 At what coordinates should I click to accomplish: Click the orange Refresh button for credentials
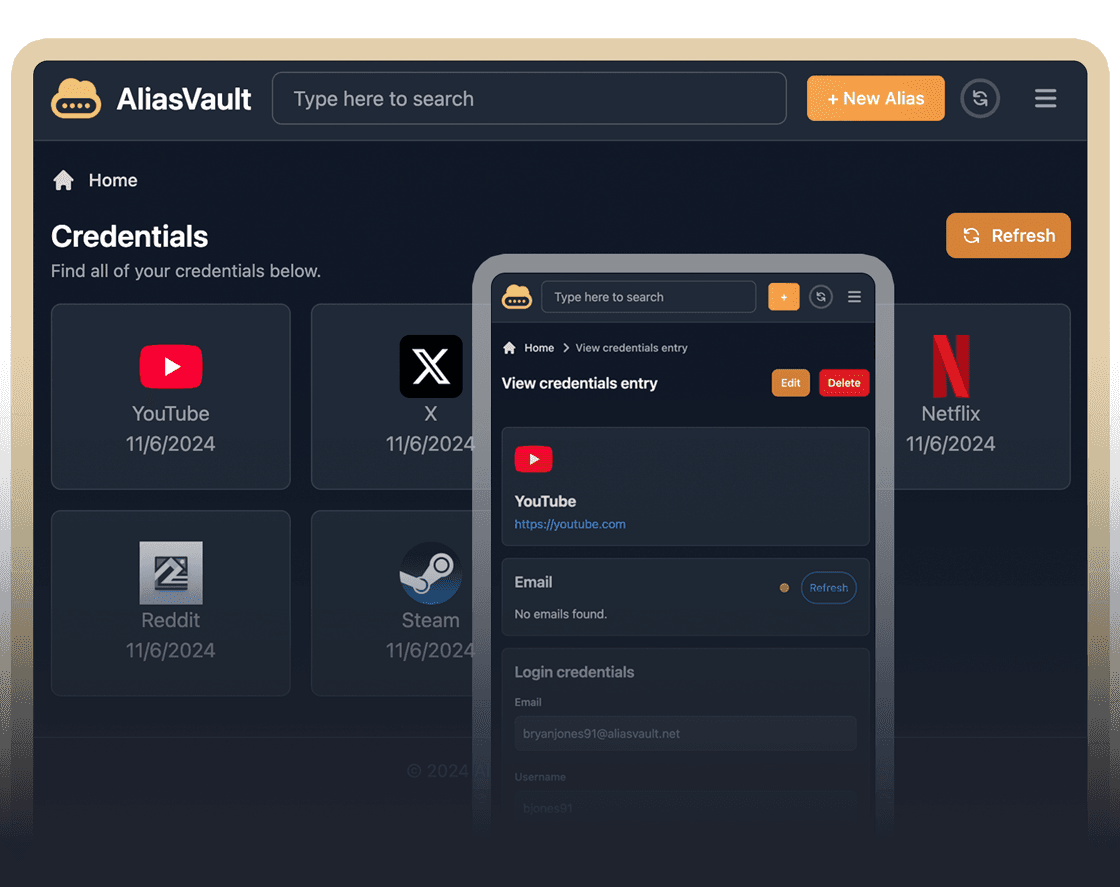[x=1008, y=236]
